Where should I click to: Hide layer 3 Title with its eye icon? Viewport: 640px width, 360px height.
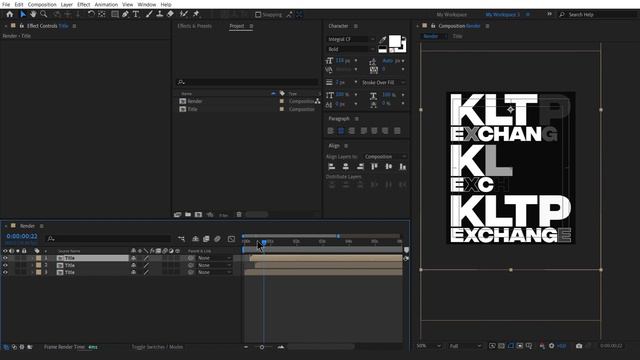pos(5,272)
